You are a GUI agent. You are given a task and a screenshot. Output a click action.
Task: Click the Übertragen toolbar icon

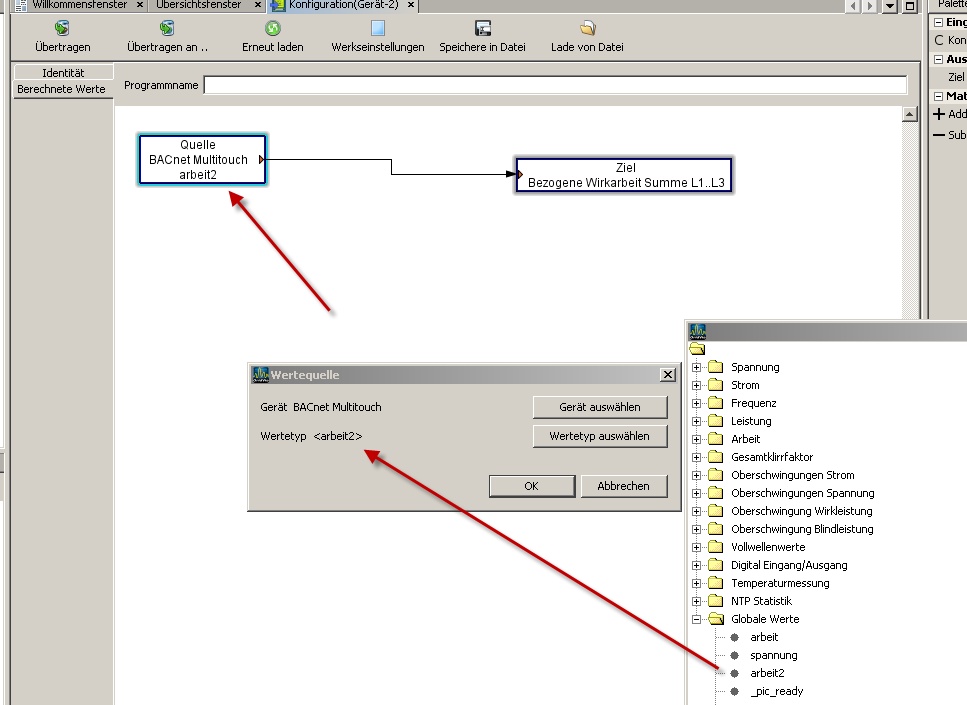pos(62,29)
